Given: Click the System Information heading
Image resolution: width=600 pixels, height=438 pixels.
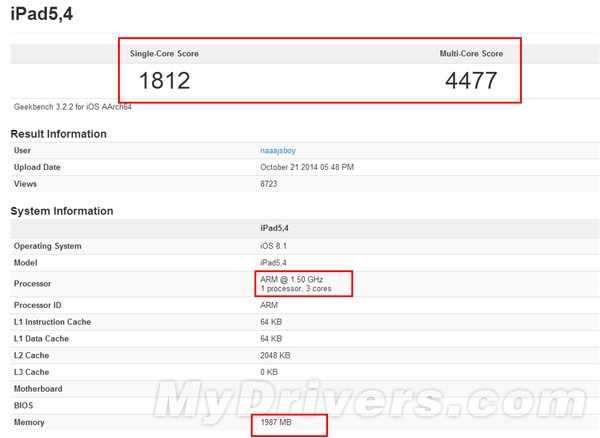Looking at the screenshot, I should 62,211.
